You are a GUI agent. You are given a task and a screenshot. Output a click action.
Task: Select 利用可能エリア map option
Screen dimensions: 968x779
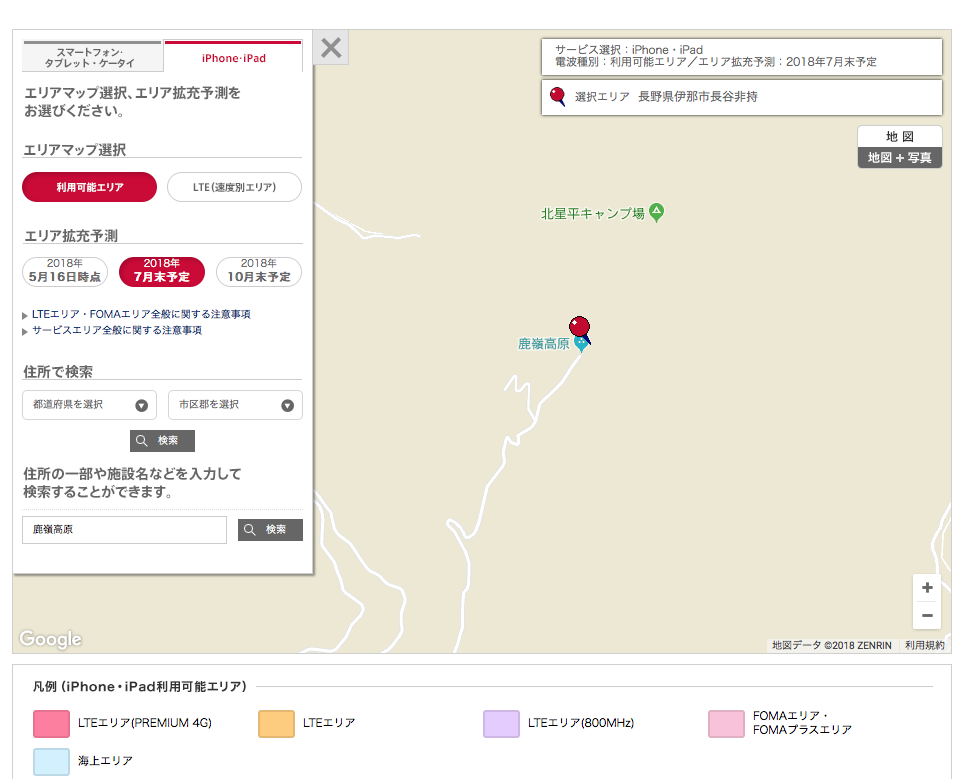point(90,187)
